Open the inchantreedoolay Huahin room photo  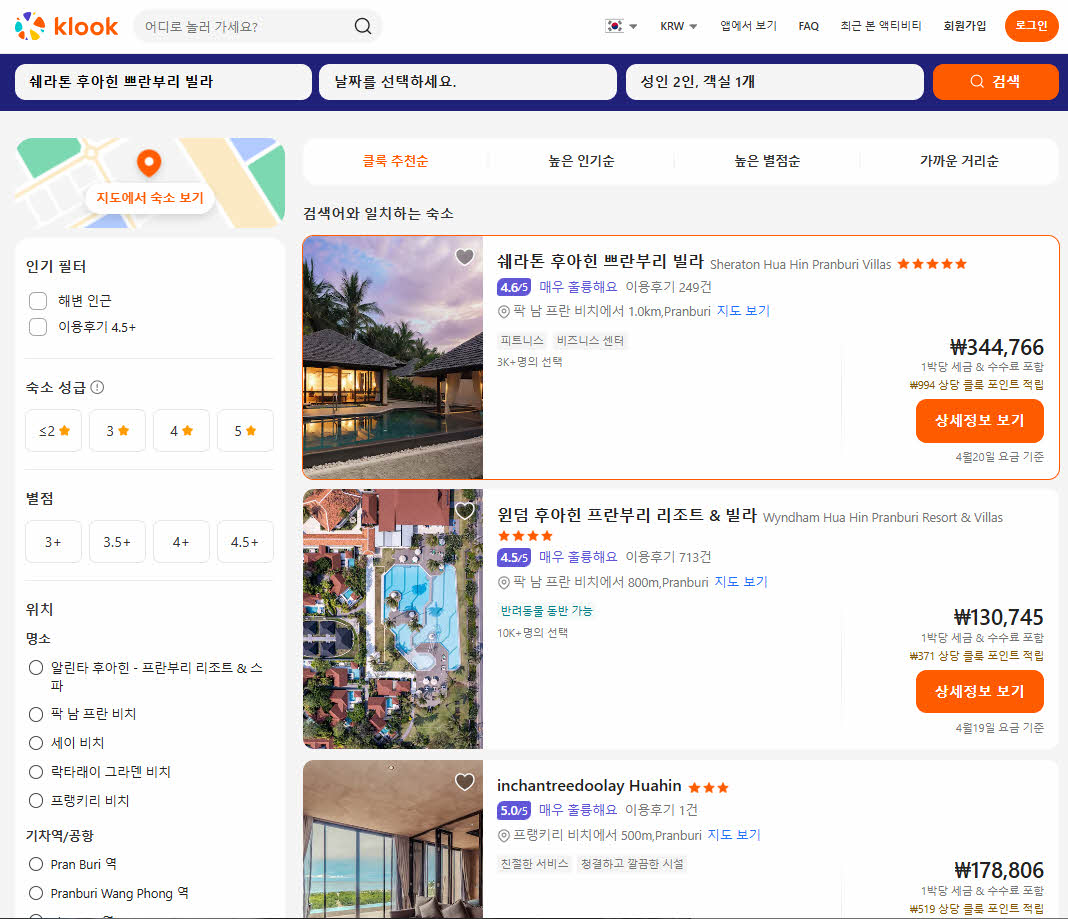(393, 839)
